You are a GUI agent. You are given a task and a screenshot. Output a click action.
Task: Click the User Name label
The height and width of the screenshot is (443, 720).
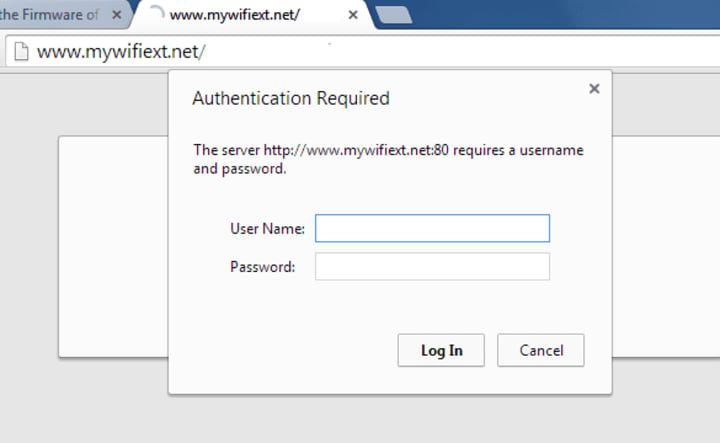[267, 229]
